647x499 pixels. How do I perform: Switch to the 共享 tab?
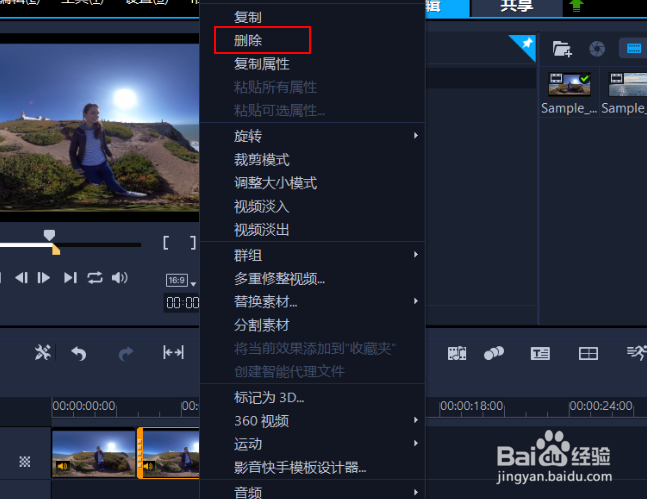[516, 6]
